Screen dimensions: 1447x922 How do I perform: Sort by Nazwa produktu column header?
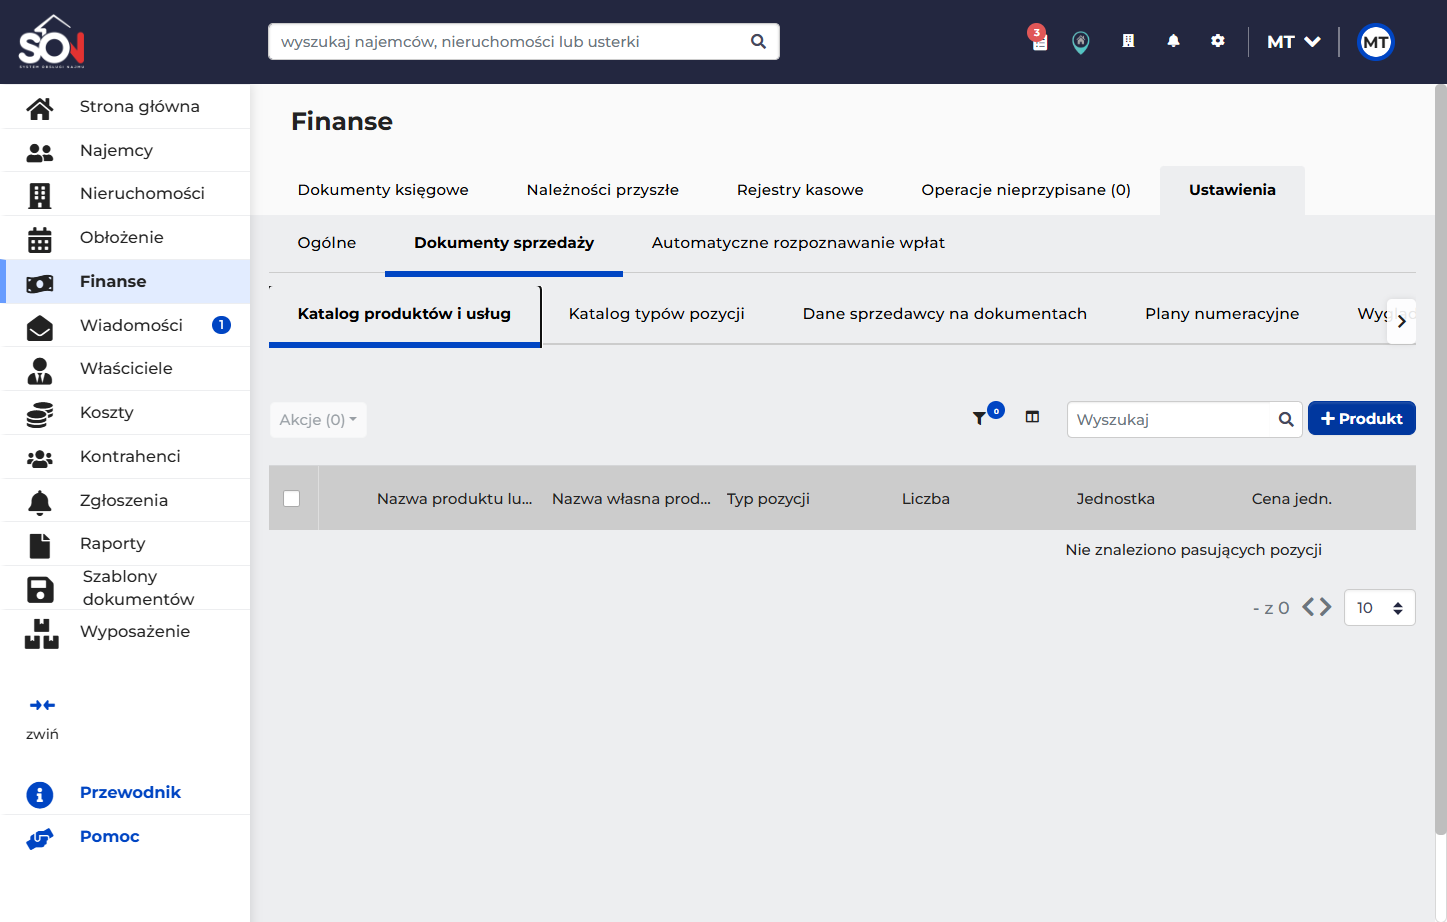coord(455,498)
